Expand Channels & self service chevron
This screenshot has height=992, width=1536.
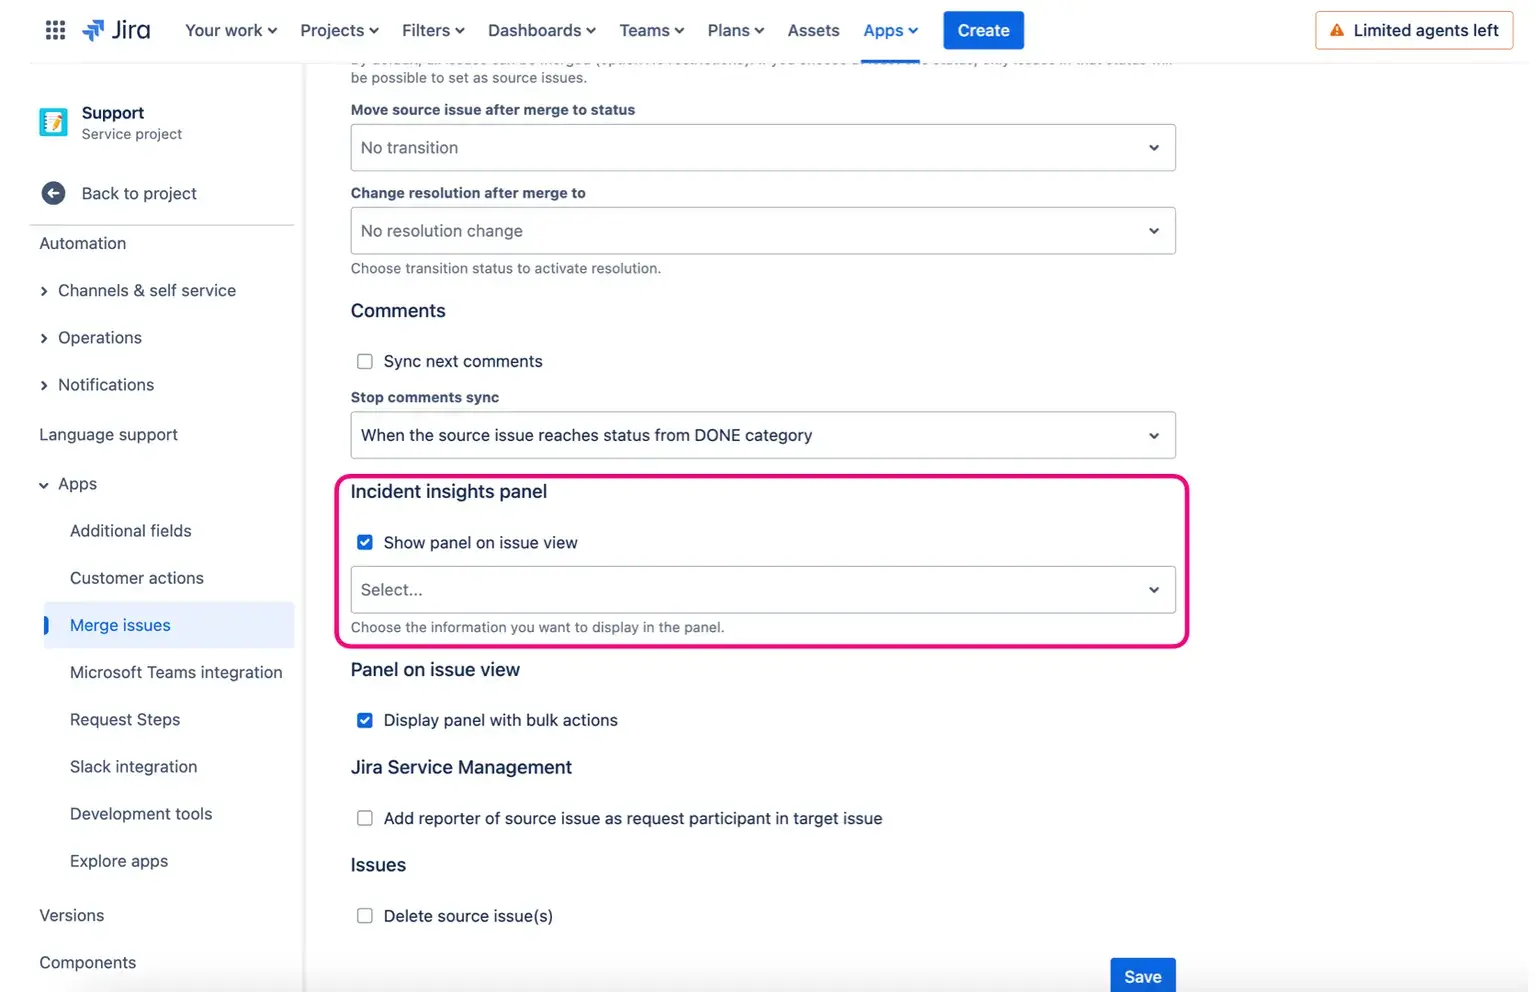pos(44,291)
